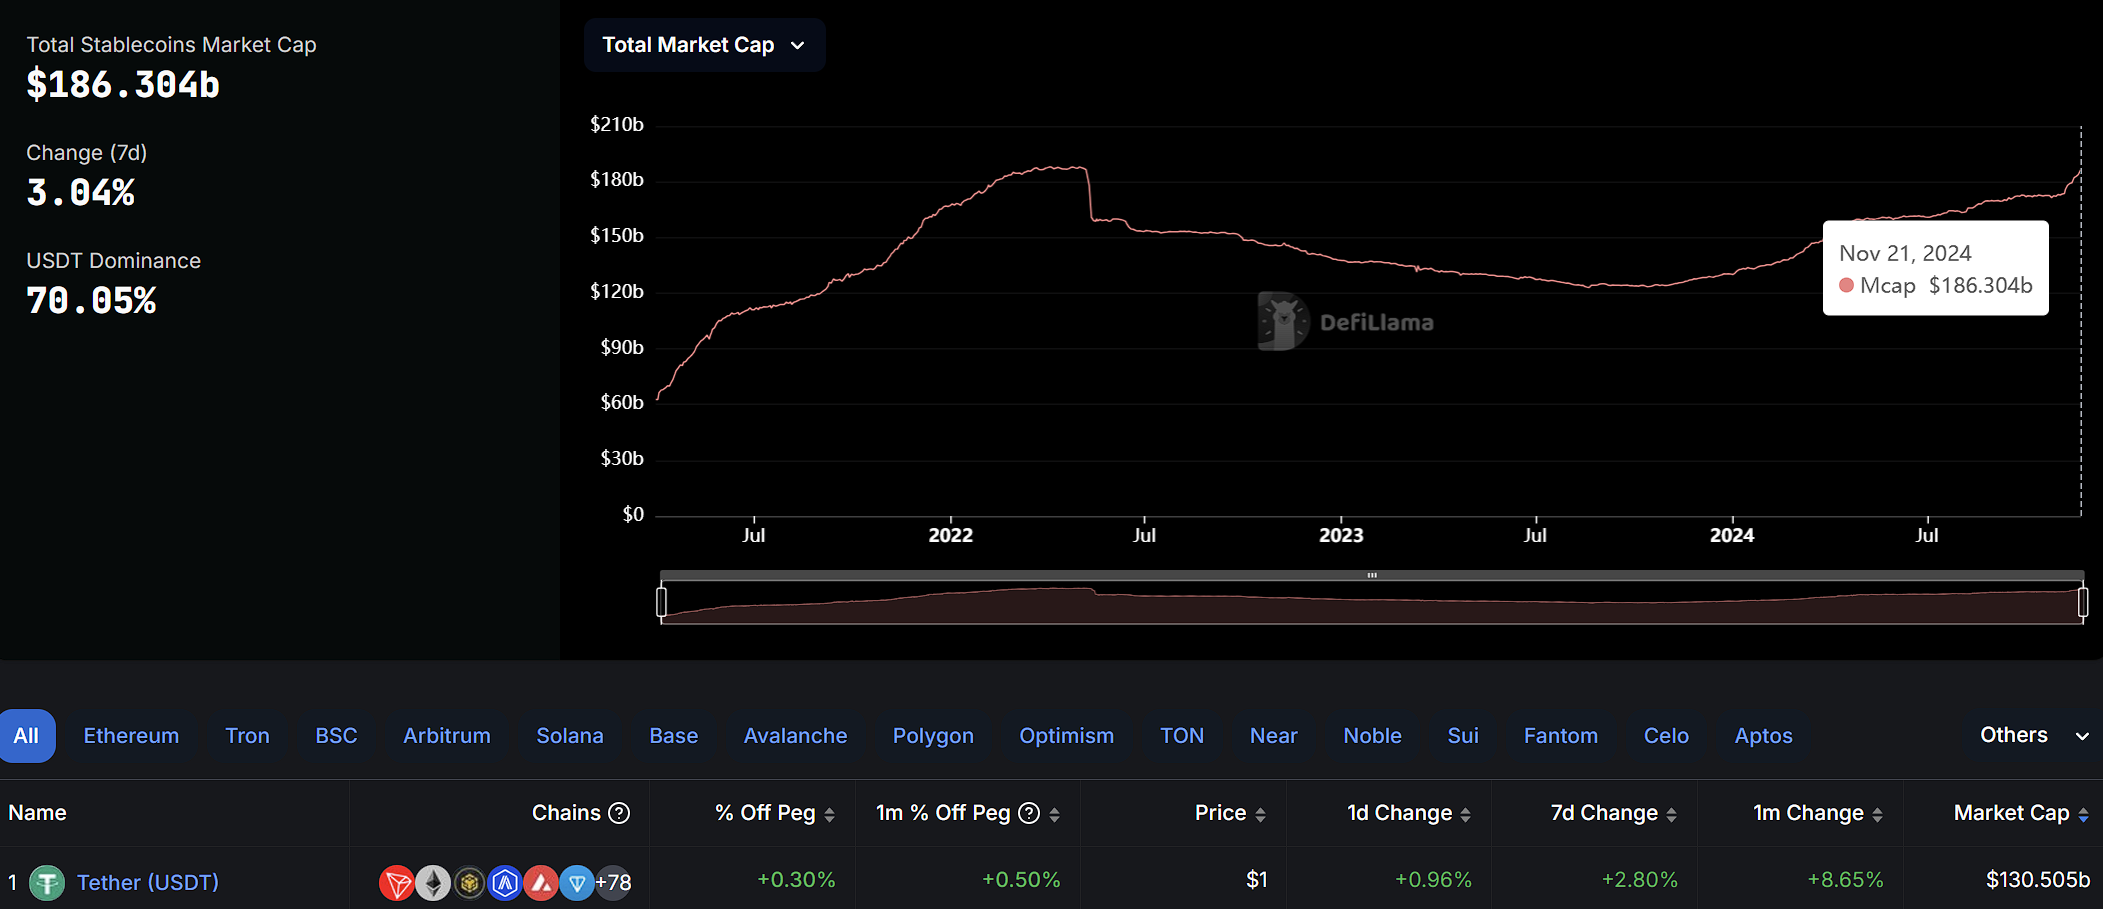Image resolution: width=2103 pixels, height=909 pixels.
Task: Filter stablecoins by Tron
Action: 247,736
